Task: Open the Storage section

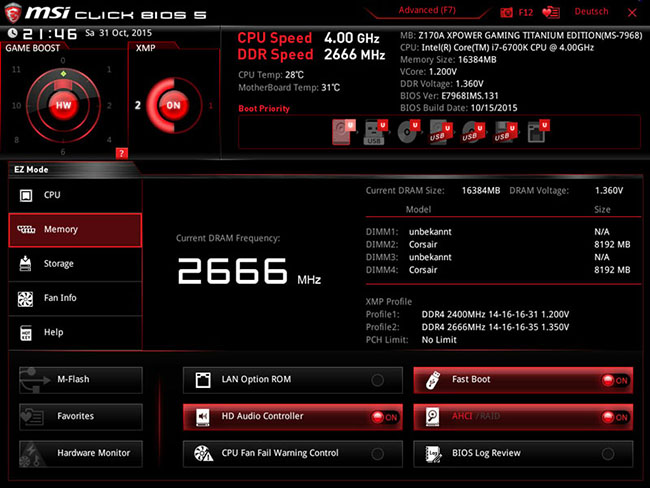Action: [75, 264]
